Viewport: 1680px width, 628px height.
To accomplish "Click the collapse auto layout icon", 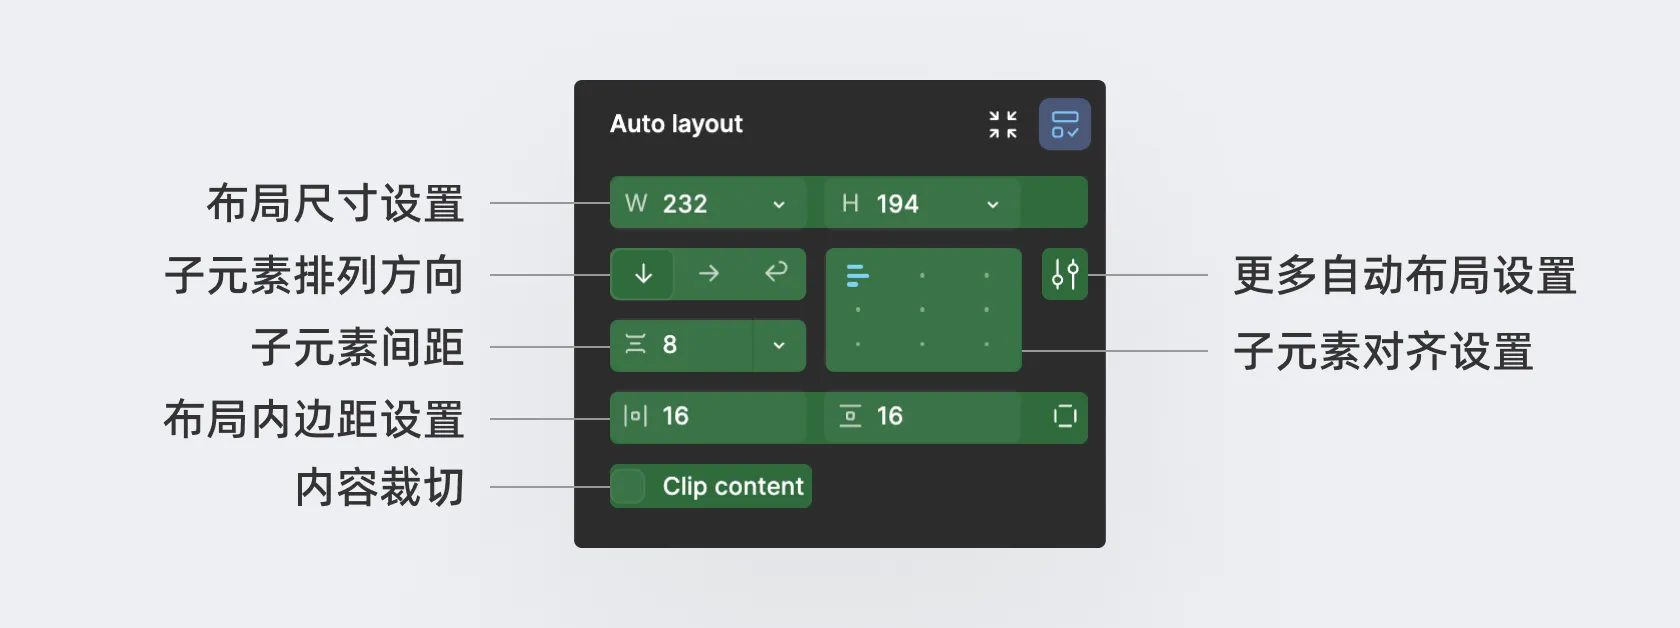I will [x=1003, y=125].
